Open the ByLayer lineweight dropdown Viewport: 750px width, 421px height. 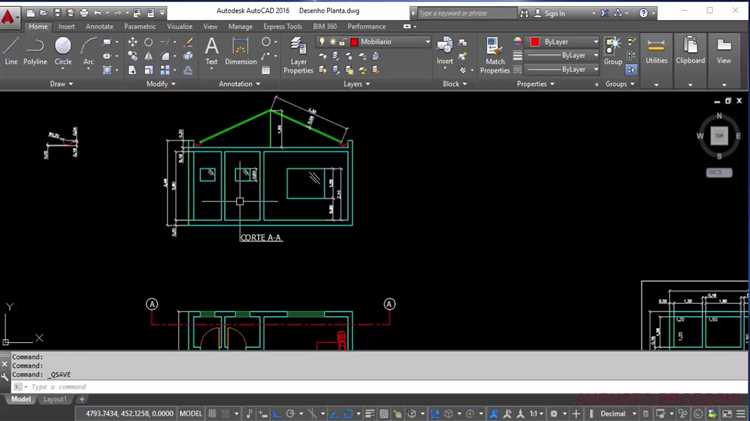(596, 55)
